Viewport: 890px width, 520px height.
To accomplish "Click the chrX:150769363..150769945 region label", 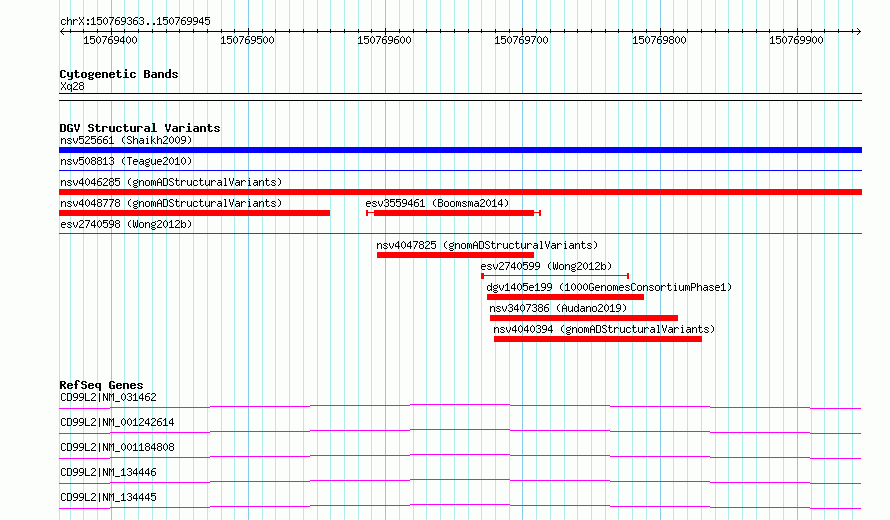I will click(135, 21).
